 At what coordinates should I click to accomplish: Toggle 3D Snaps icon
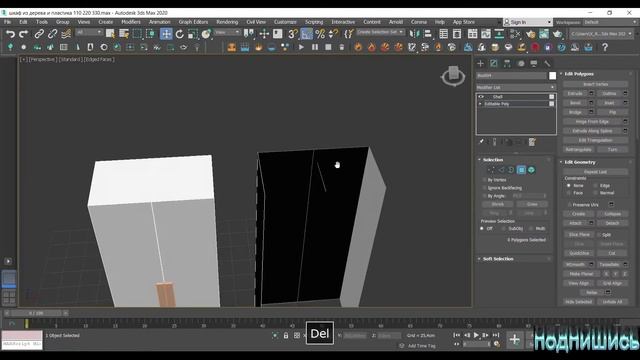293,34
